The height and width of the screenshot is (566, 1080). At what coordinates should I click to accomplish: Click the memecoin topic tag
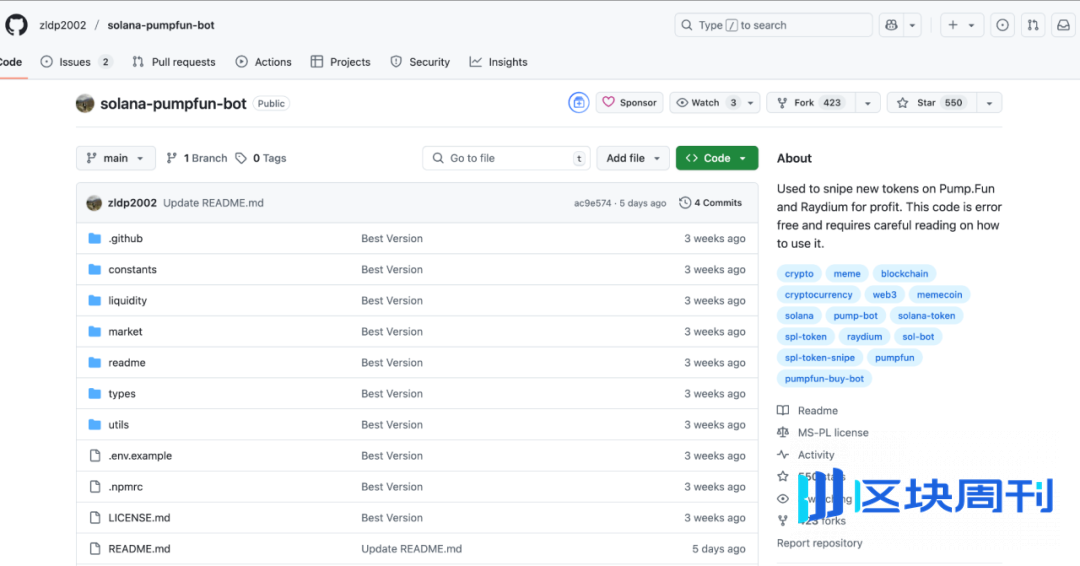coord(939,294)
